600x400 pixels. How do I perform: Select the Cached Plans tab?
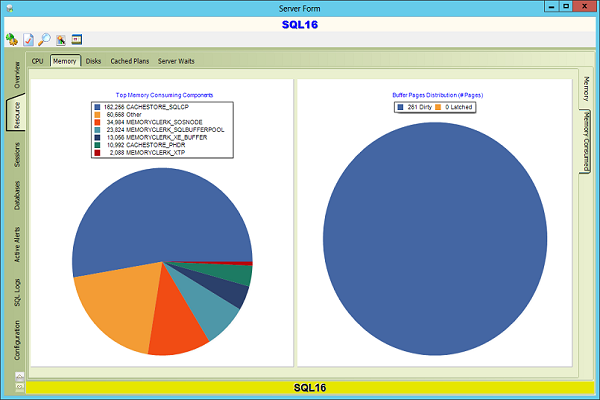pos(130,61)
